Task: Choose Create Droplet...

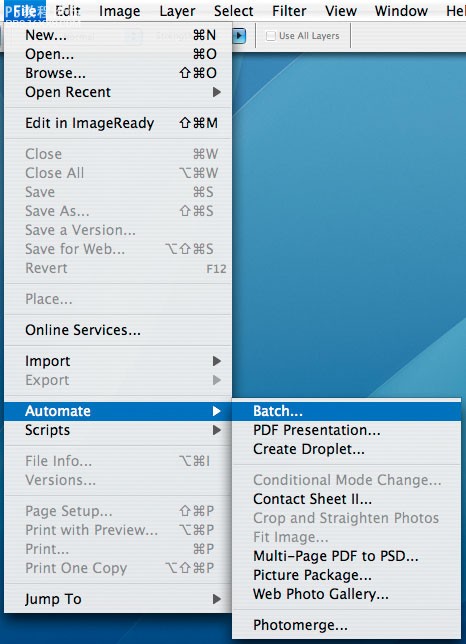Action: click(346, 449)
